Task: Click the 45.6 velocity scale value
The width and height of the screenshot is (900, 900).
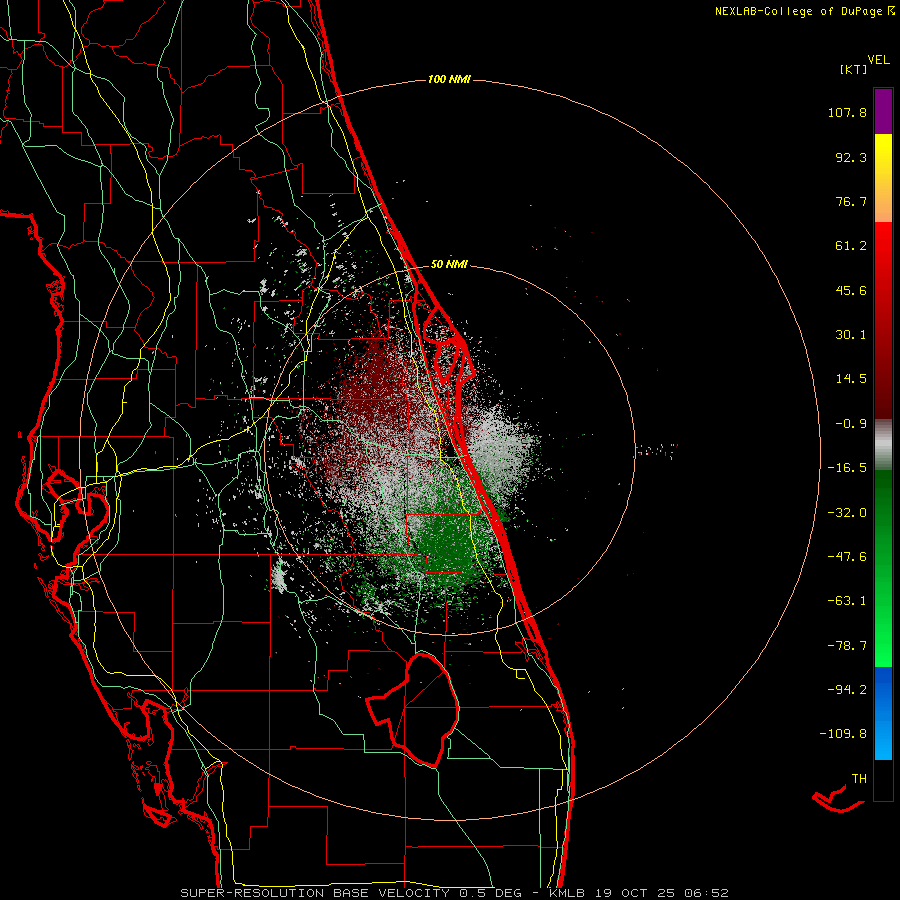Action: click(x=851, y=290)
